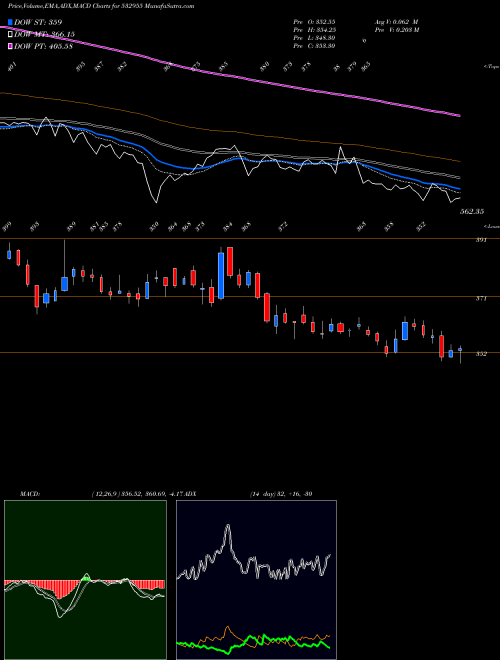Click the (14 day) ADX values text
This screenshot has height=660, width=500.
[x=281, y=494]
